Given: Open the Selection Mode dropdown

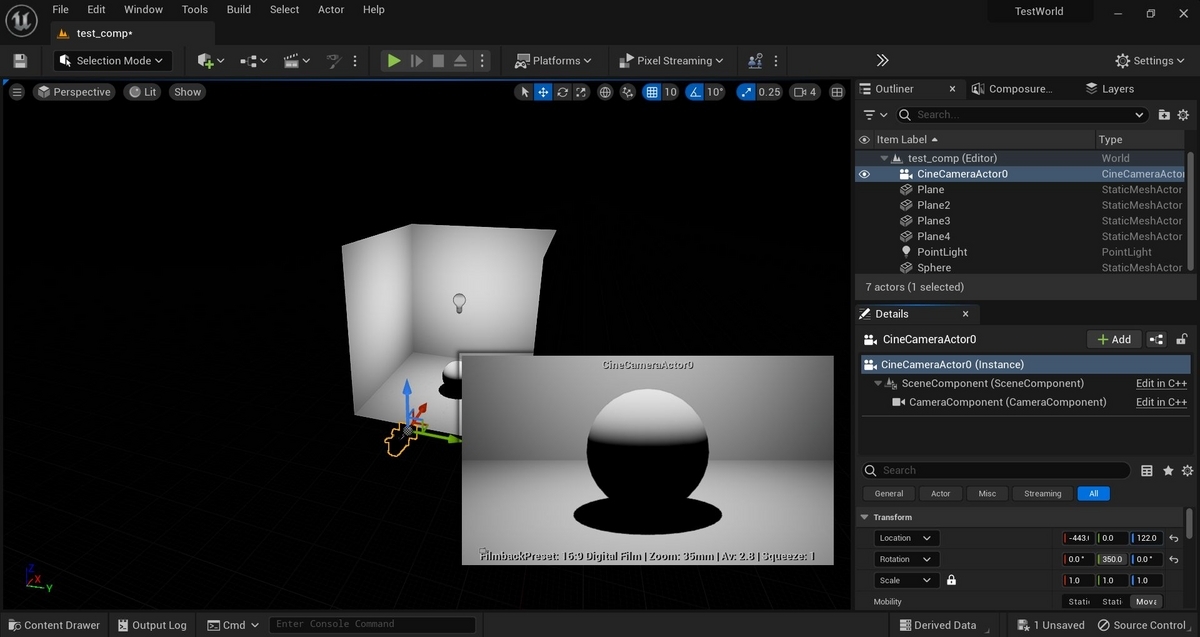Looking at the screenshot, I should coord(113,61).
